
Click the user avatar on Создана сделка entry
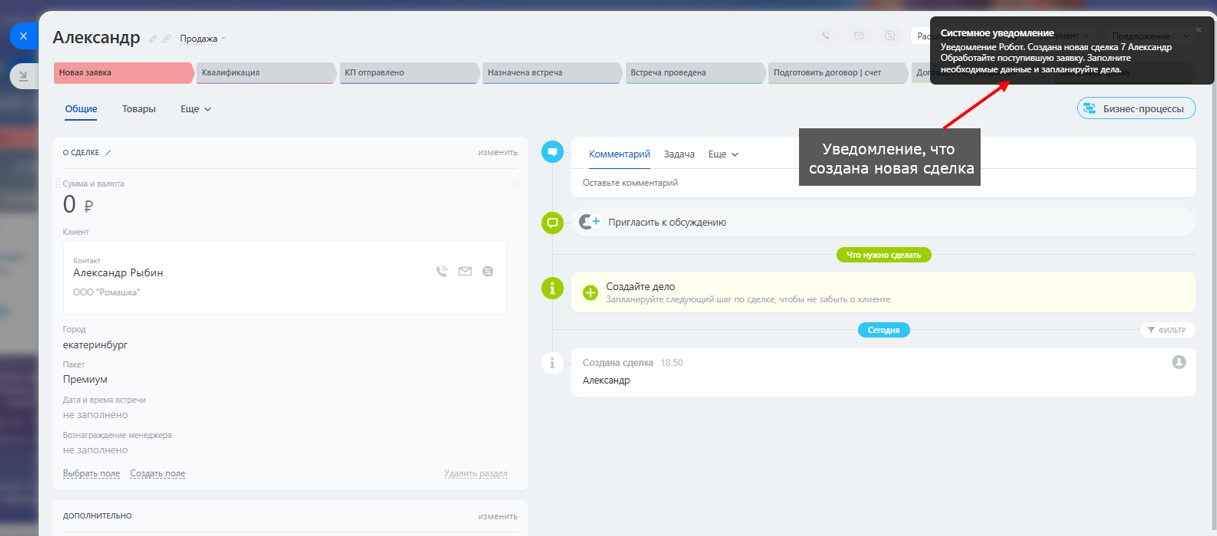coord(1179,362)
